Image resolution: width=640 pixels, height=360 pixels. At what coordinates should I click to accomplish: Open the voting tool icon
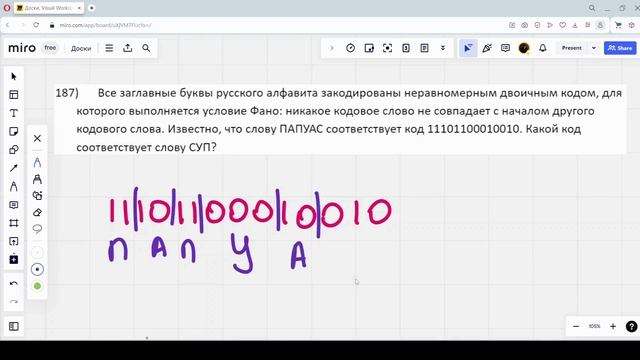369,48
